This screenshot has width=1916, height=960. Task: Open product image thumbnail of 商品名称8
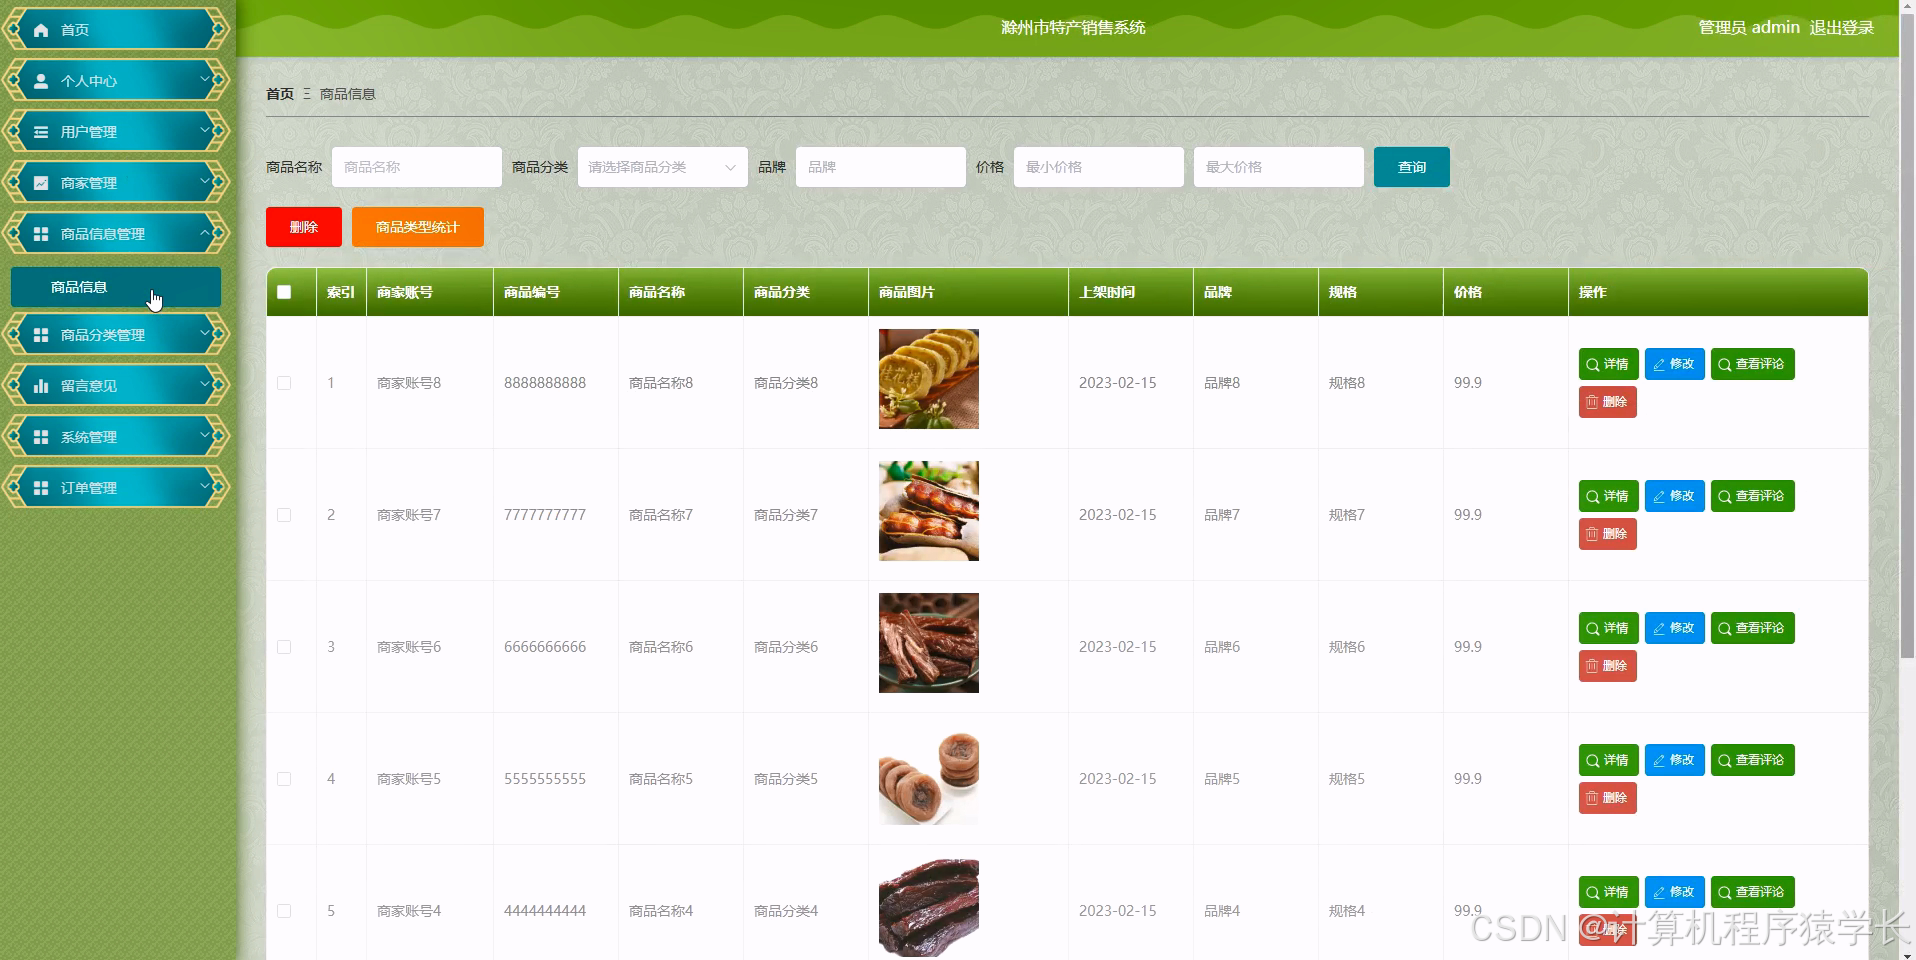pyautogui.click(x=929, y=379)
